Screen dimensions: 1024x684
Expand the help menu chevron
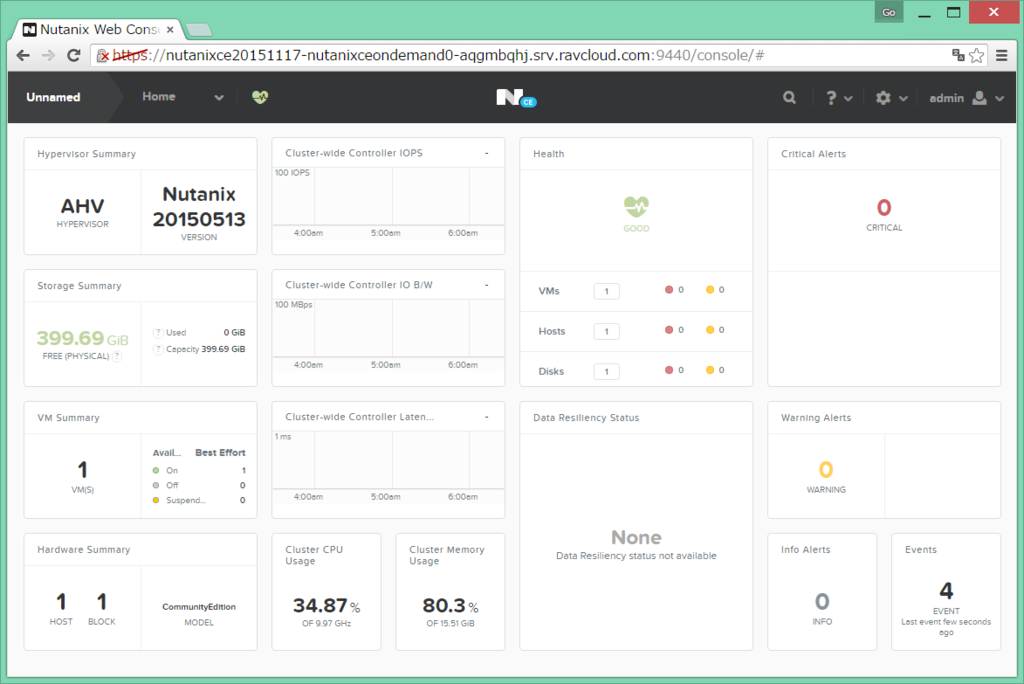pyautogui.click(x=848, y=99)
